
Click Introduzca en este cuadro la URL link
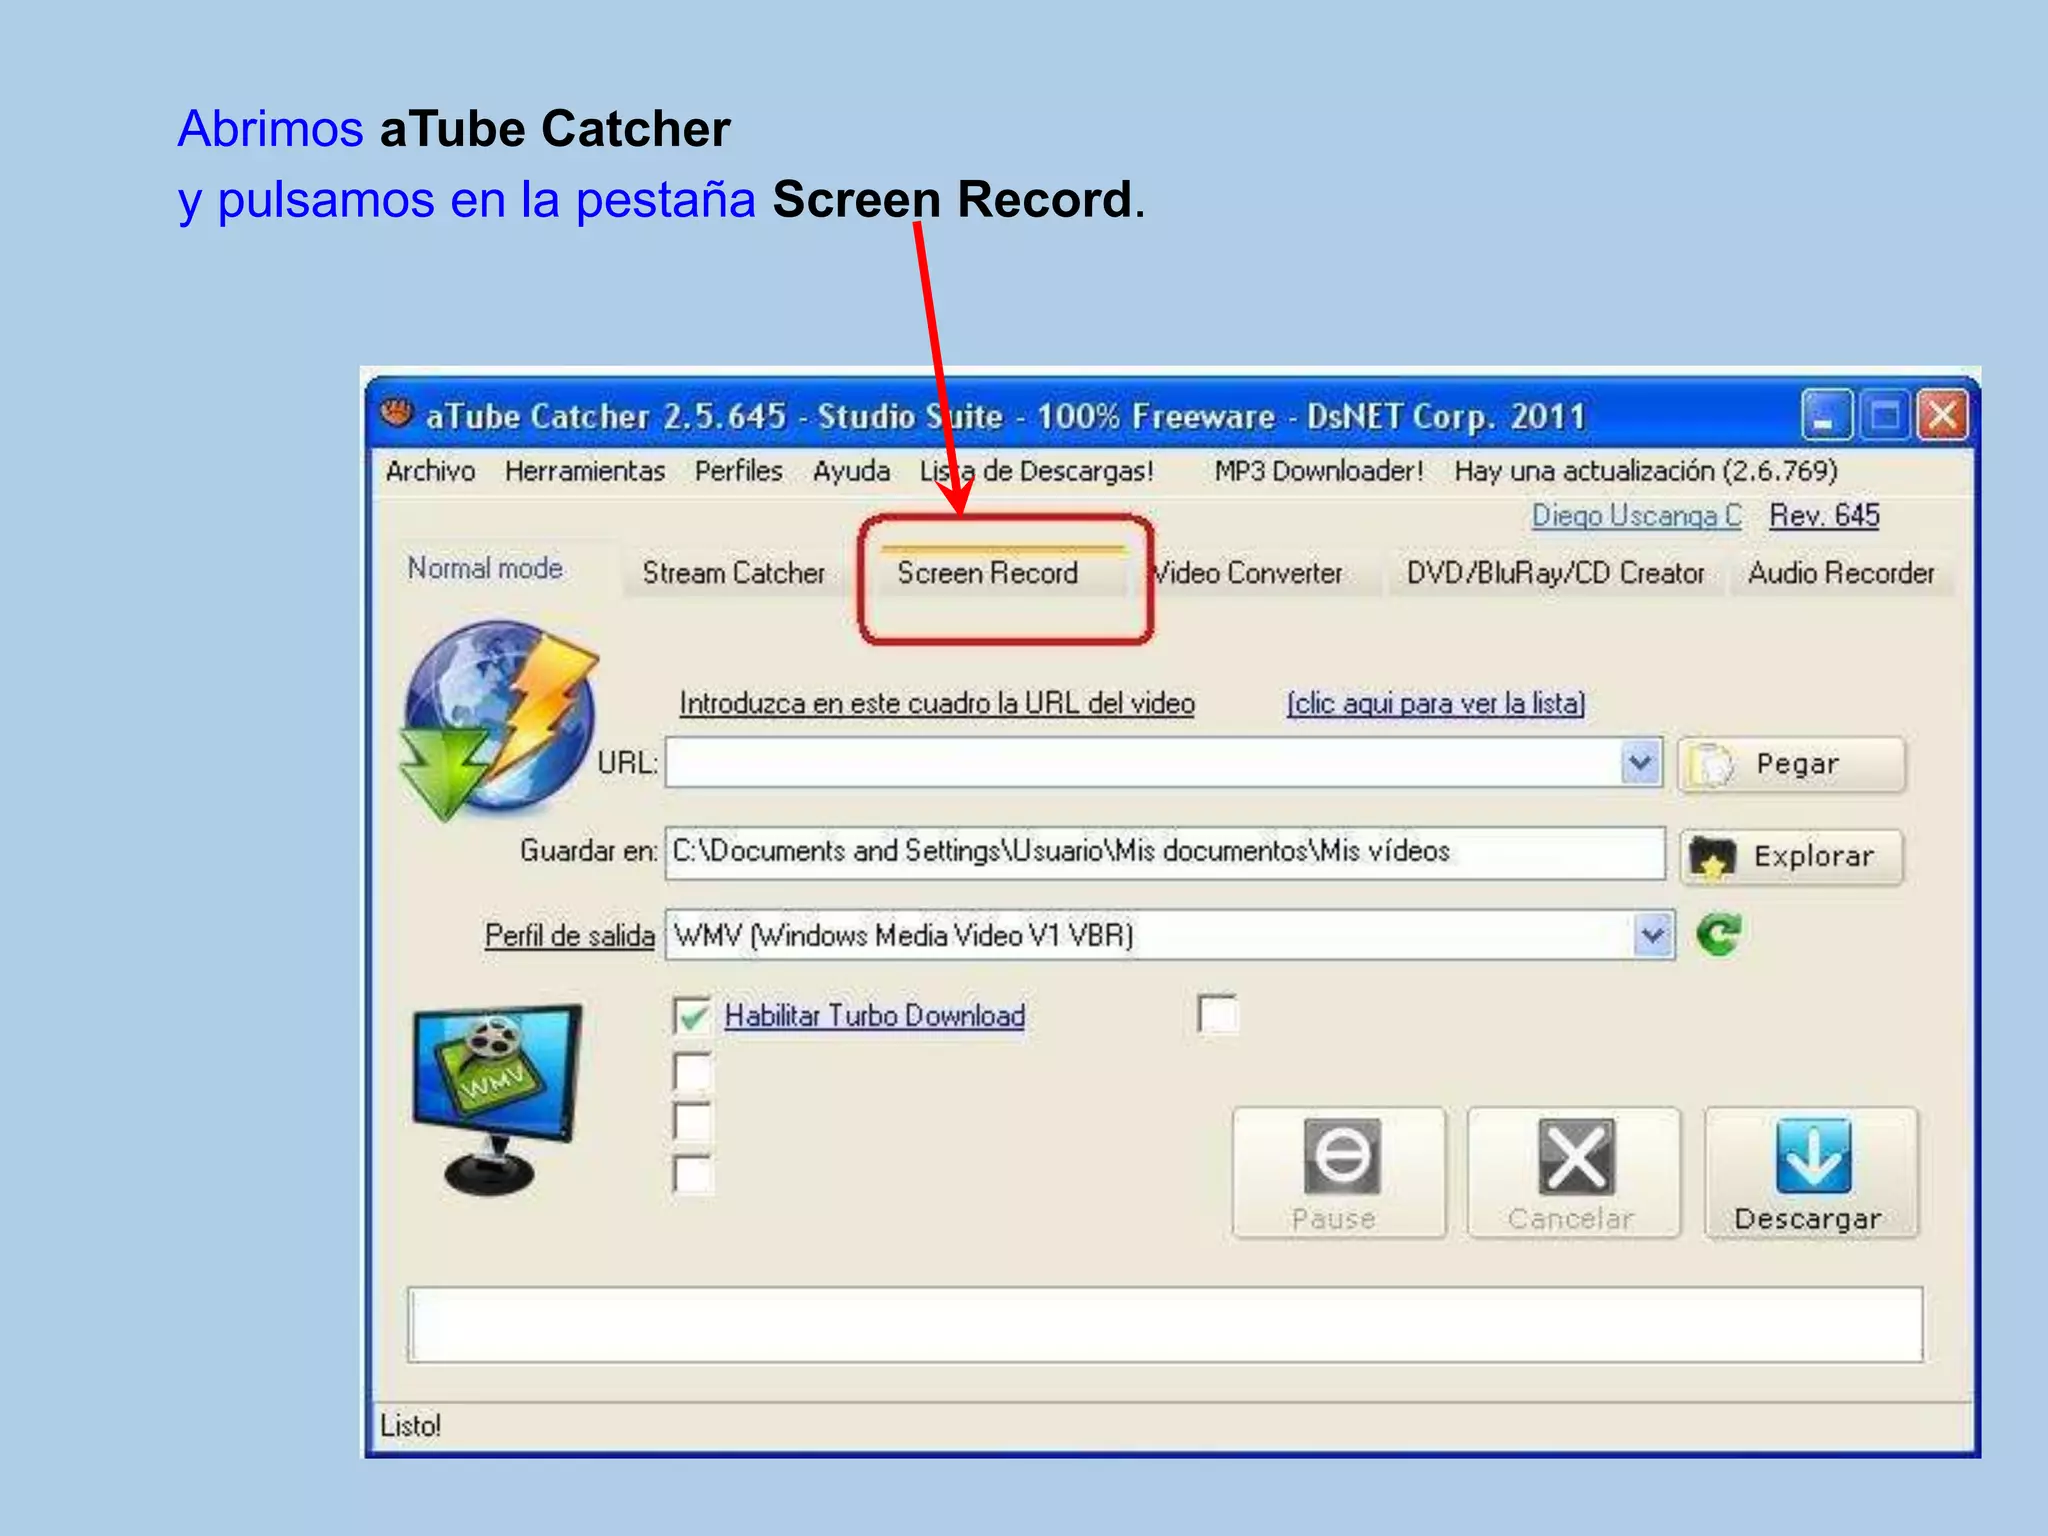click(x=937, y=704)
